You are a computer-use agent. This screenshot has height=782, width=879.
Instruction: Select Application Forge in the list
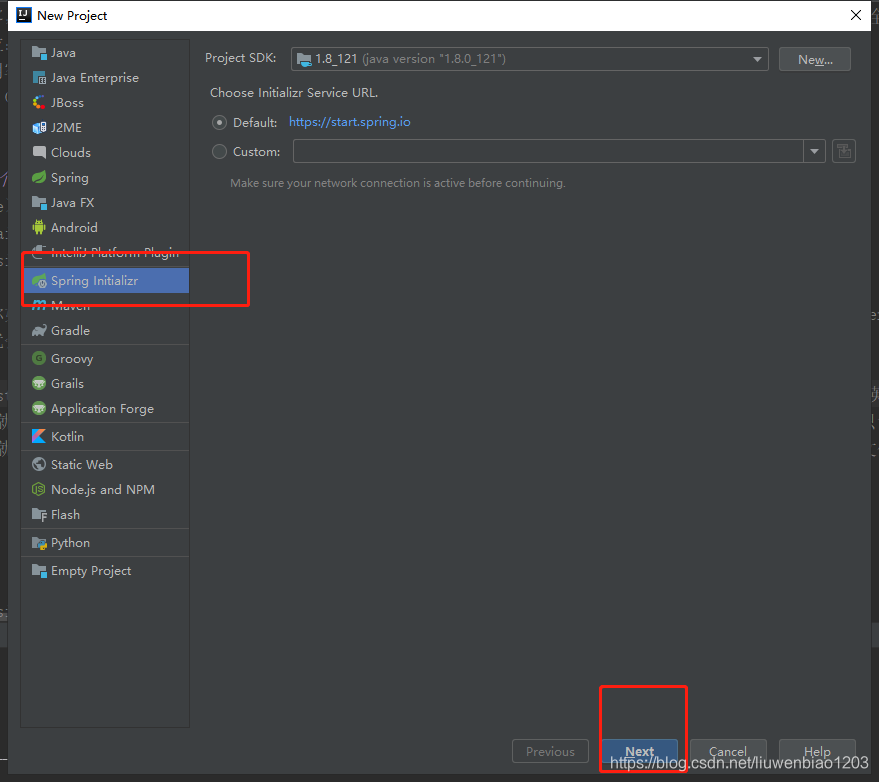point(105,409)
